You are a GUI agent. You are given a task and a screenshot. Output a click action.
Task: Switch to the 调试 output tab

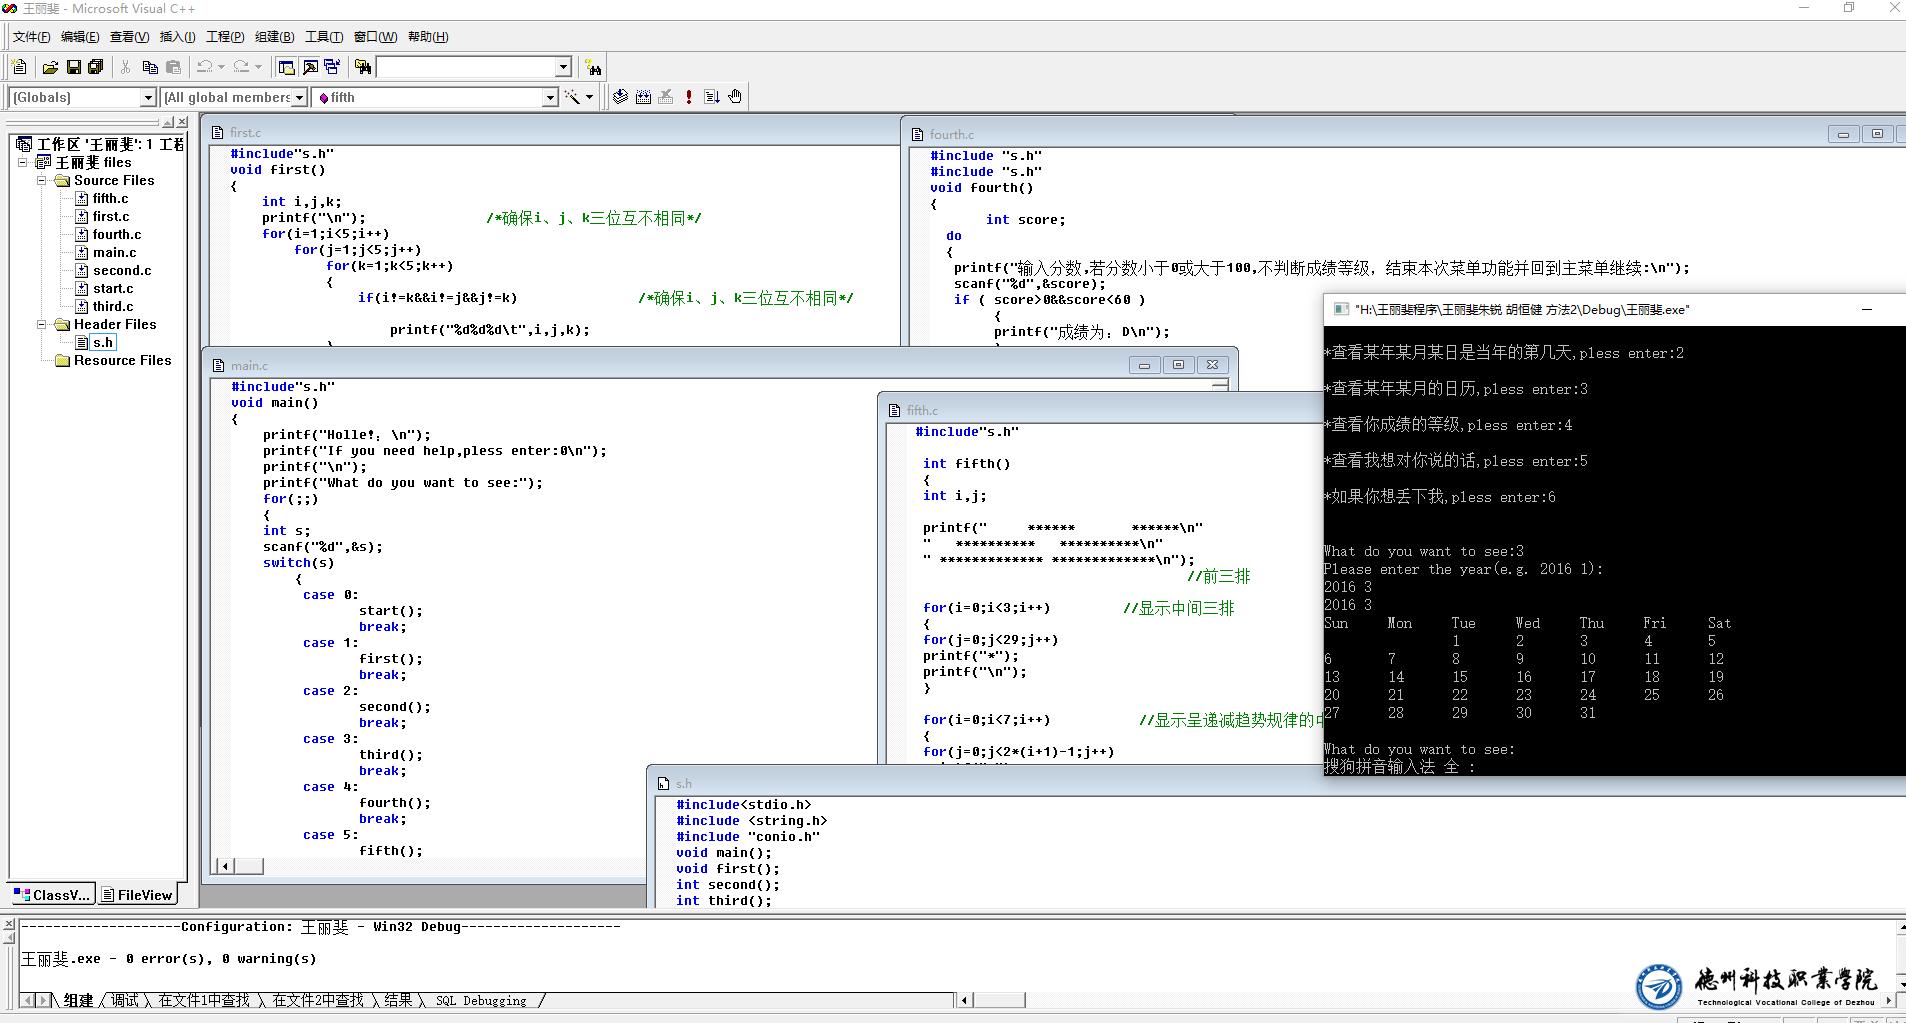tap(124, 1000)
